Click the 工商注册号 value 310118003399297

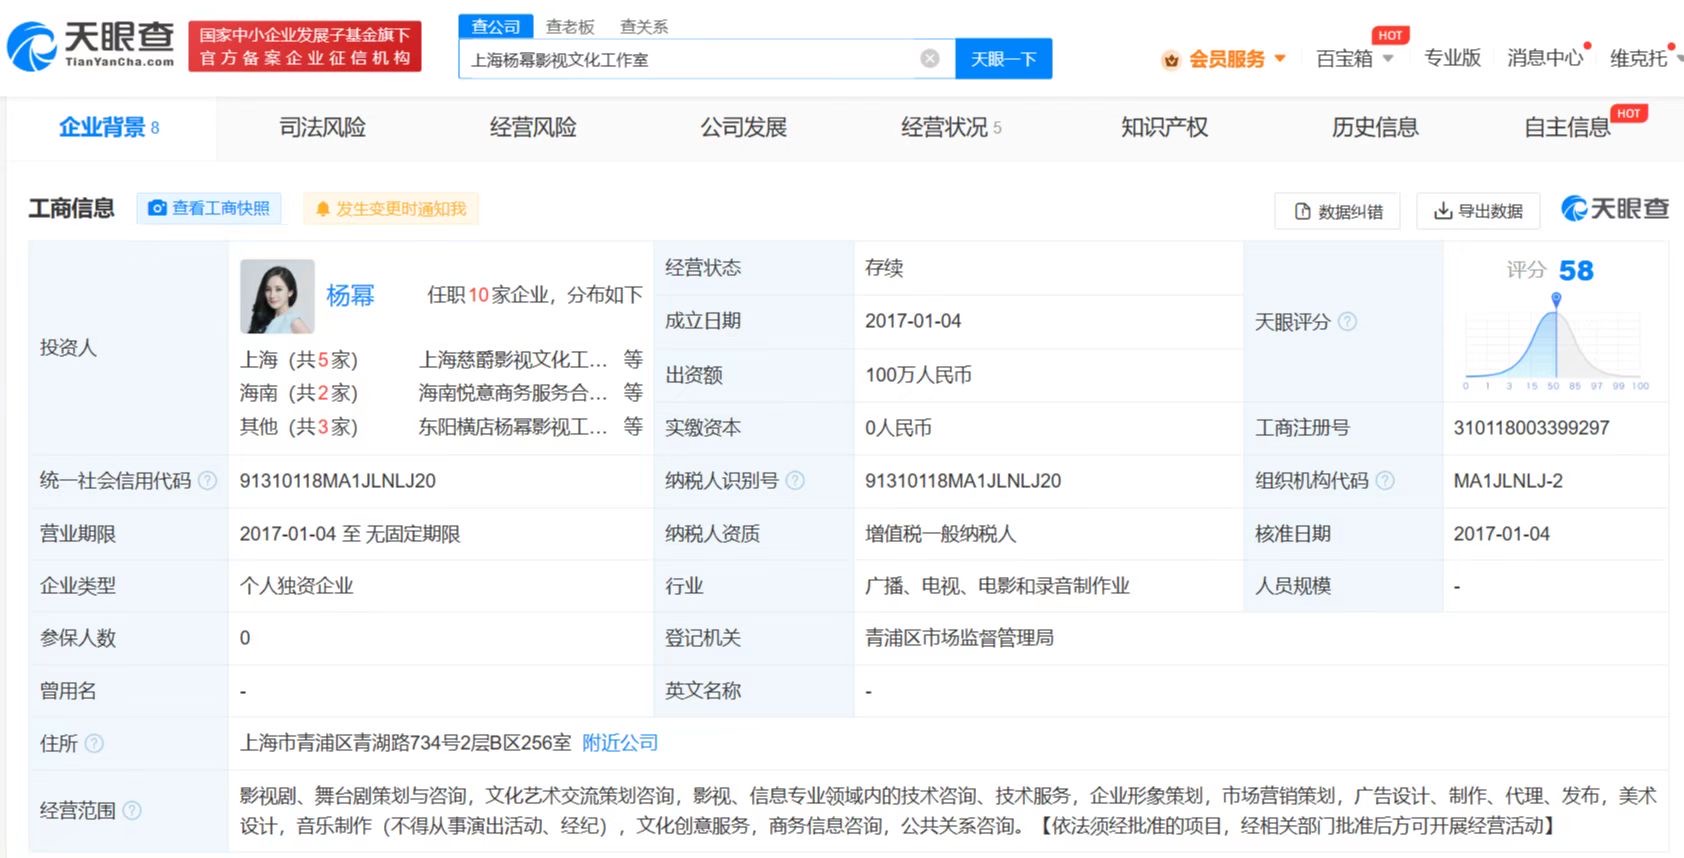1531,428
